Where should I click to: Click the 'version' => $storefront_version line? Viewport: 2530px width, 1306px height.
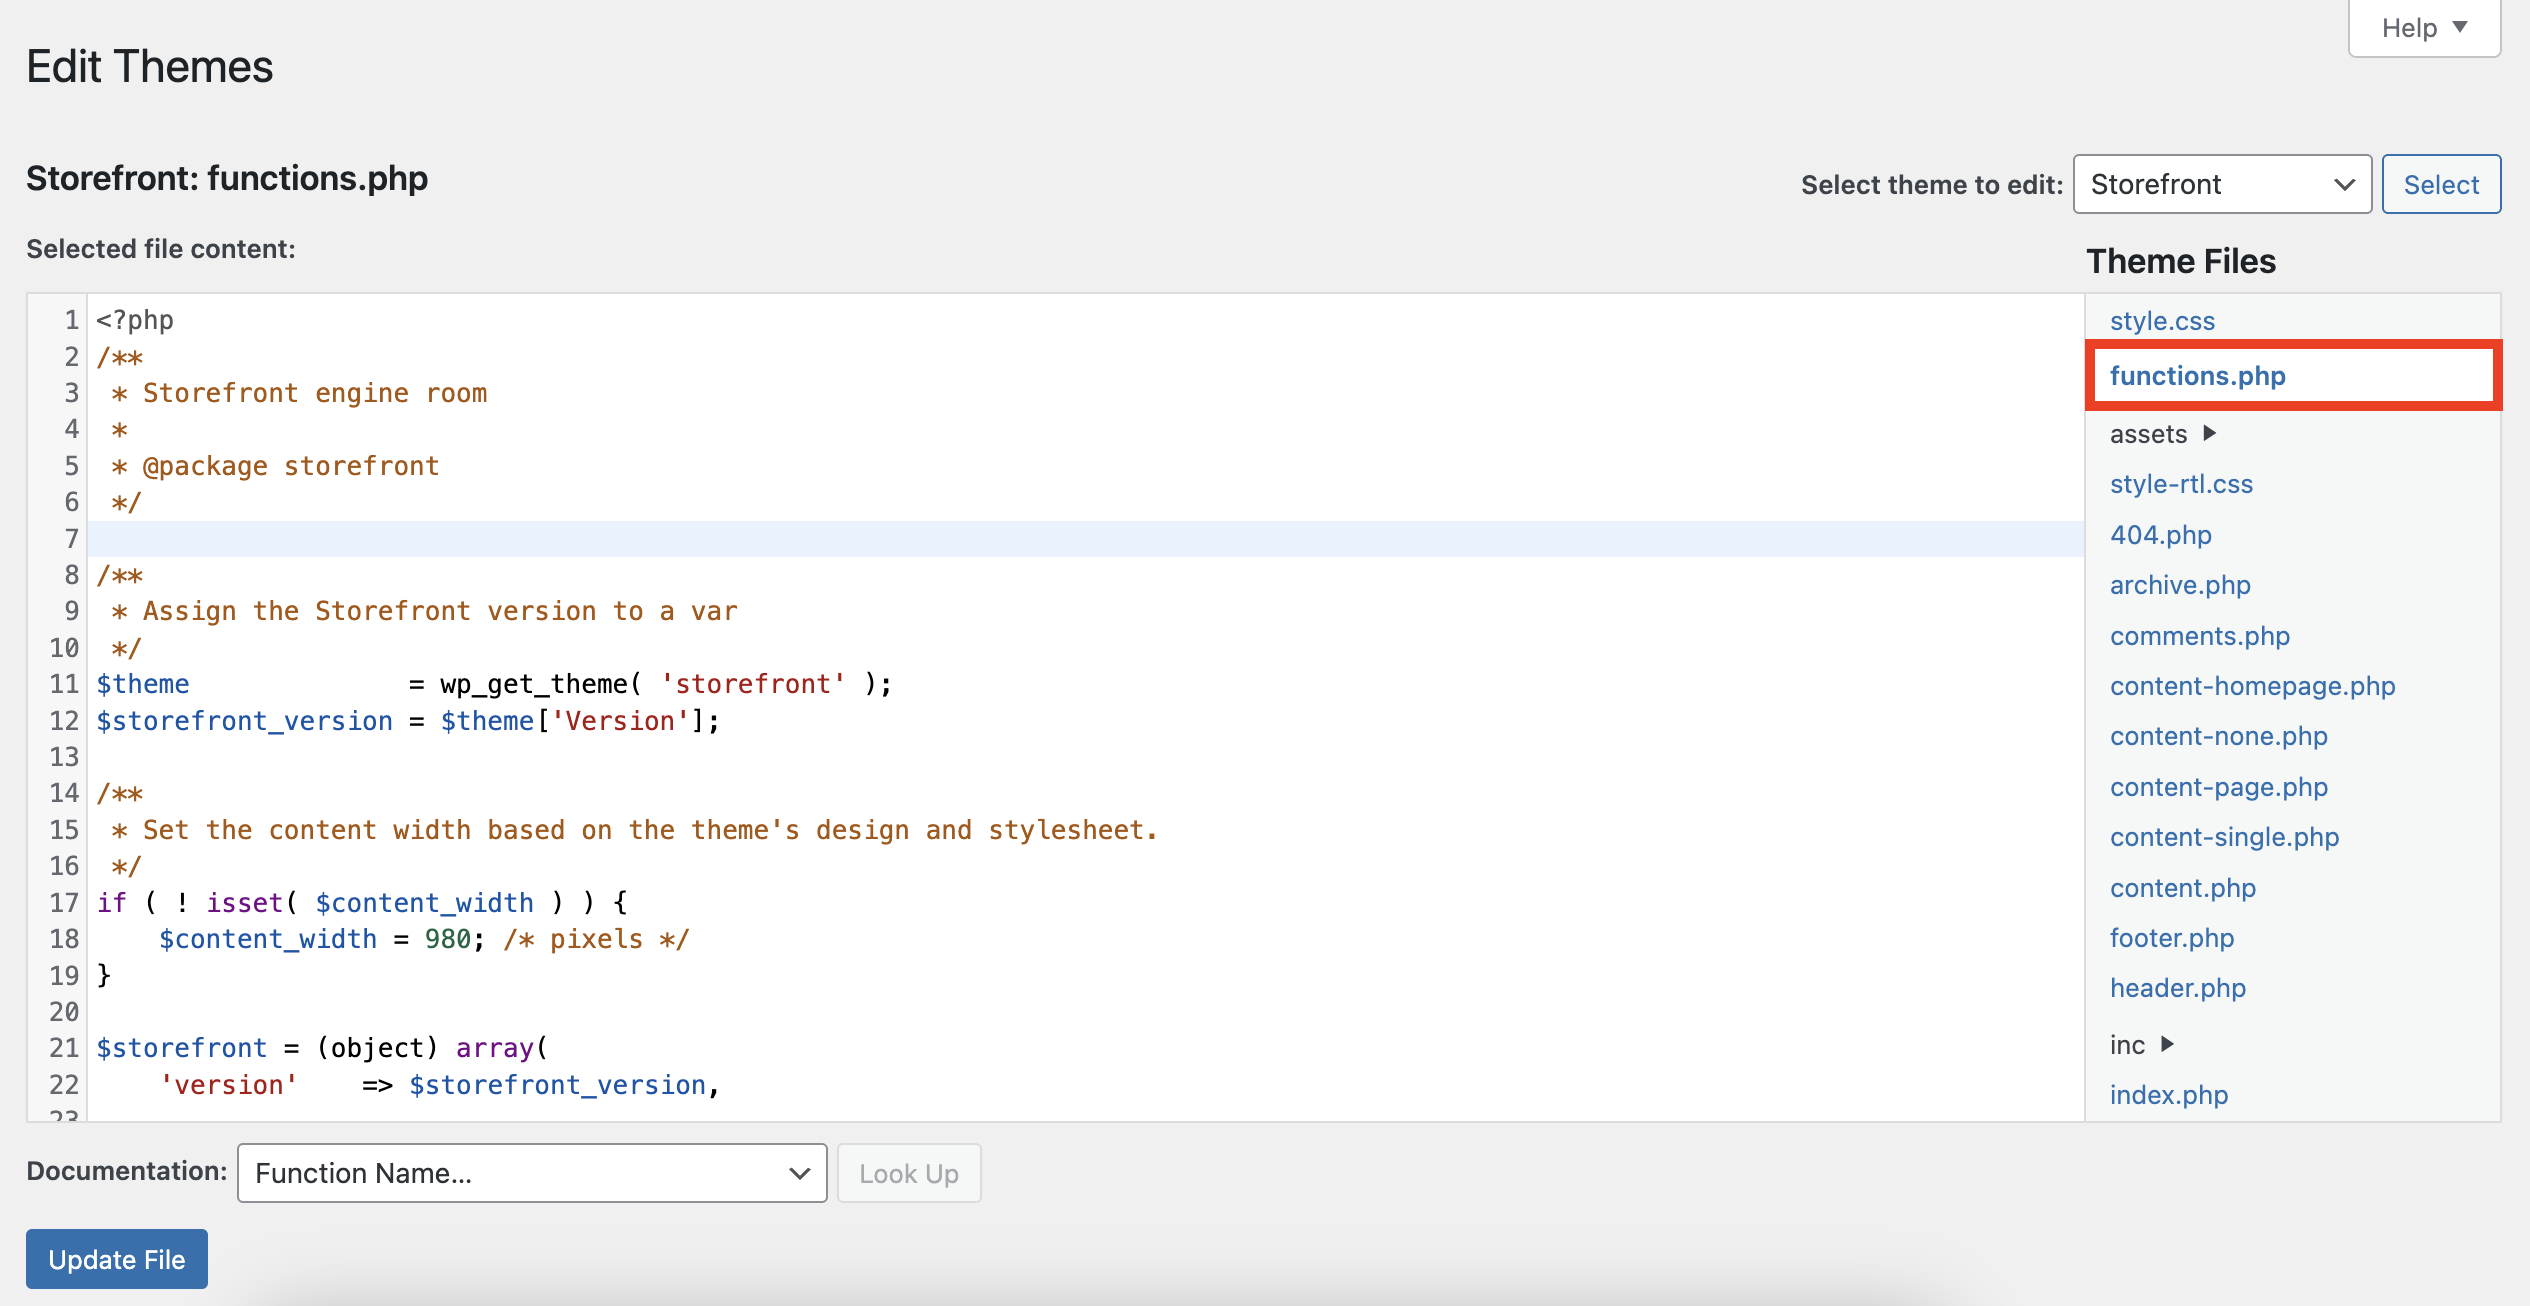(439, 1085)
